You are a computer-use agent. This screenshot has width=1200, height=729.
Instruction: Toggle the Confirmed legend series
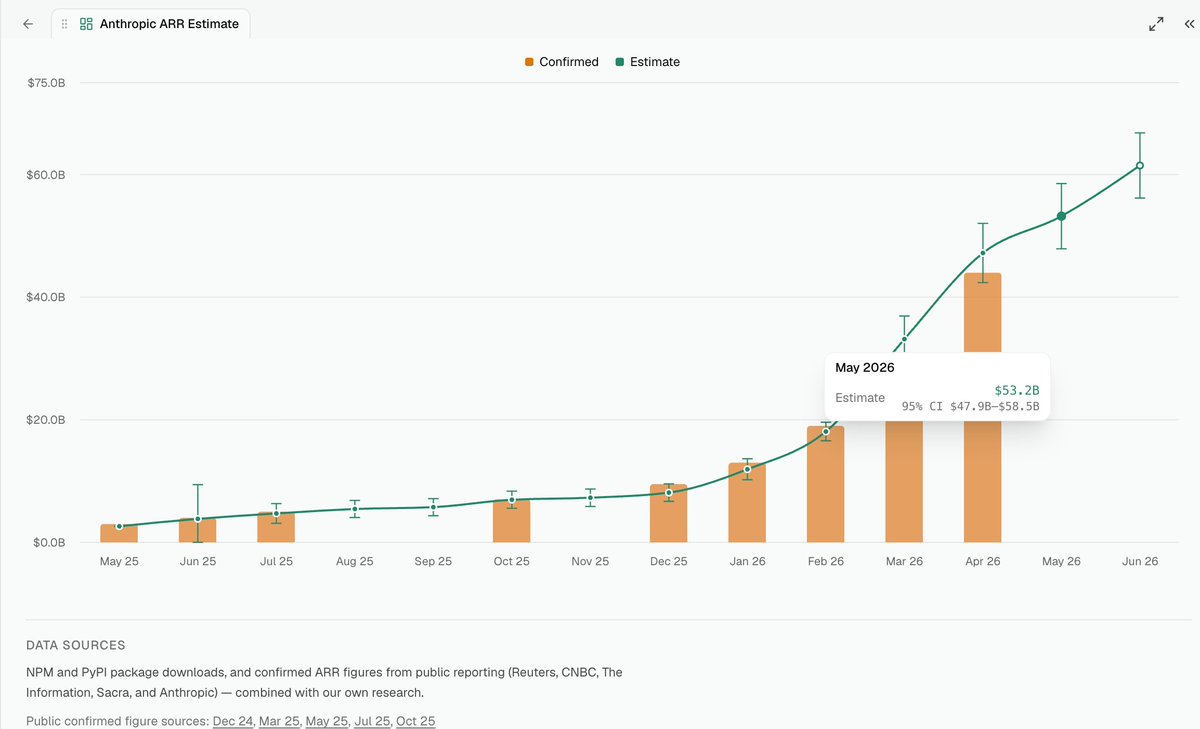(561, 62)
